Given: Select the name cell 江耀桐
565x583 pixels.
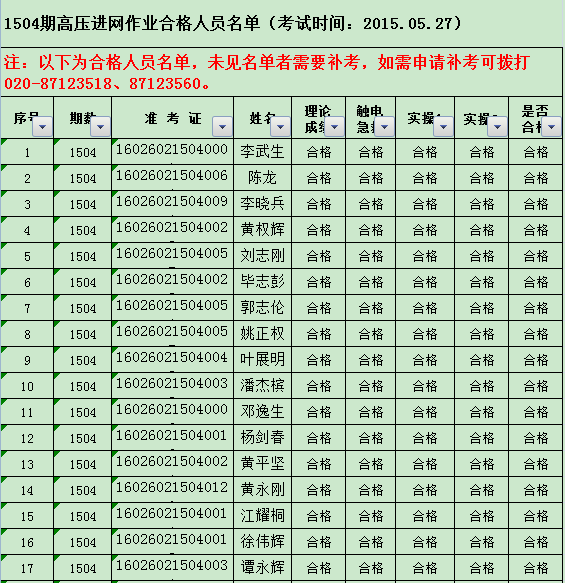Looking at the screenshot, I should (262, 516).
